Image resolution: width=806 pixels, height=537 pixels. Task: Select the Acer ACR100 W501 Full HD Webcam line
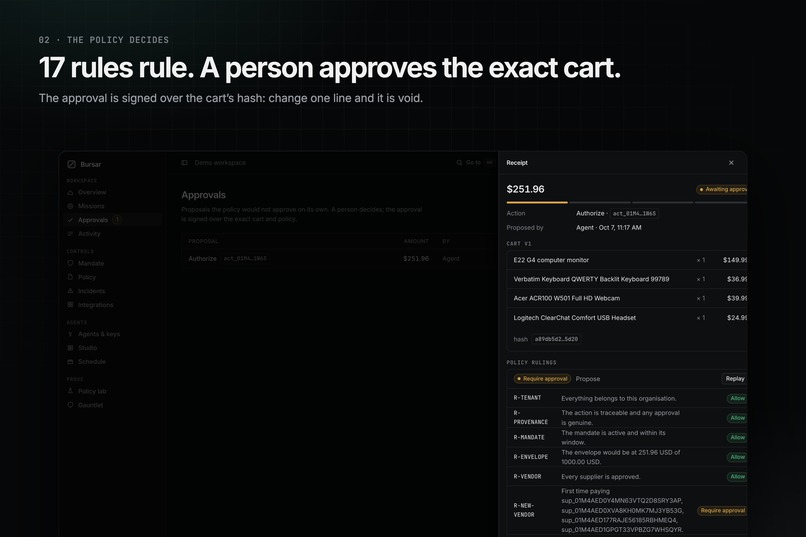[627, 298]
